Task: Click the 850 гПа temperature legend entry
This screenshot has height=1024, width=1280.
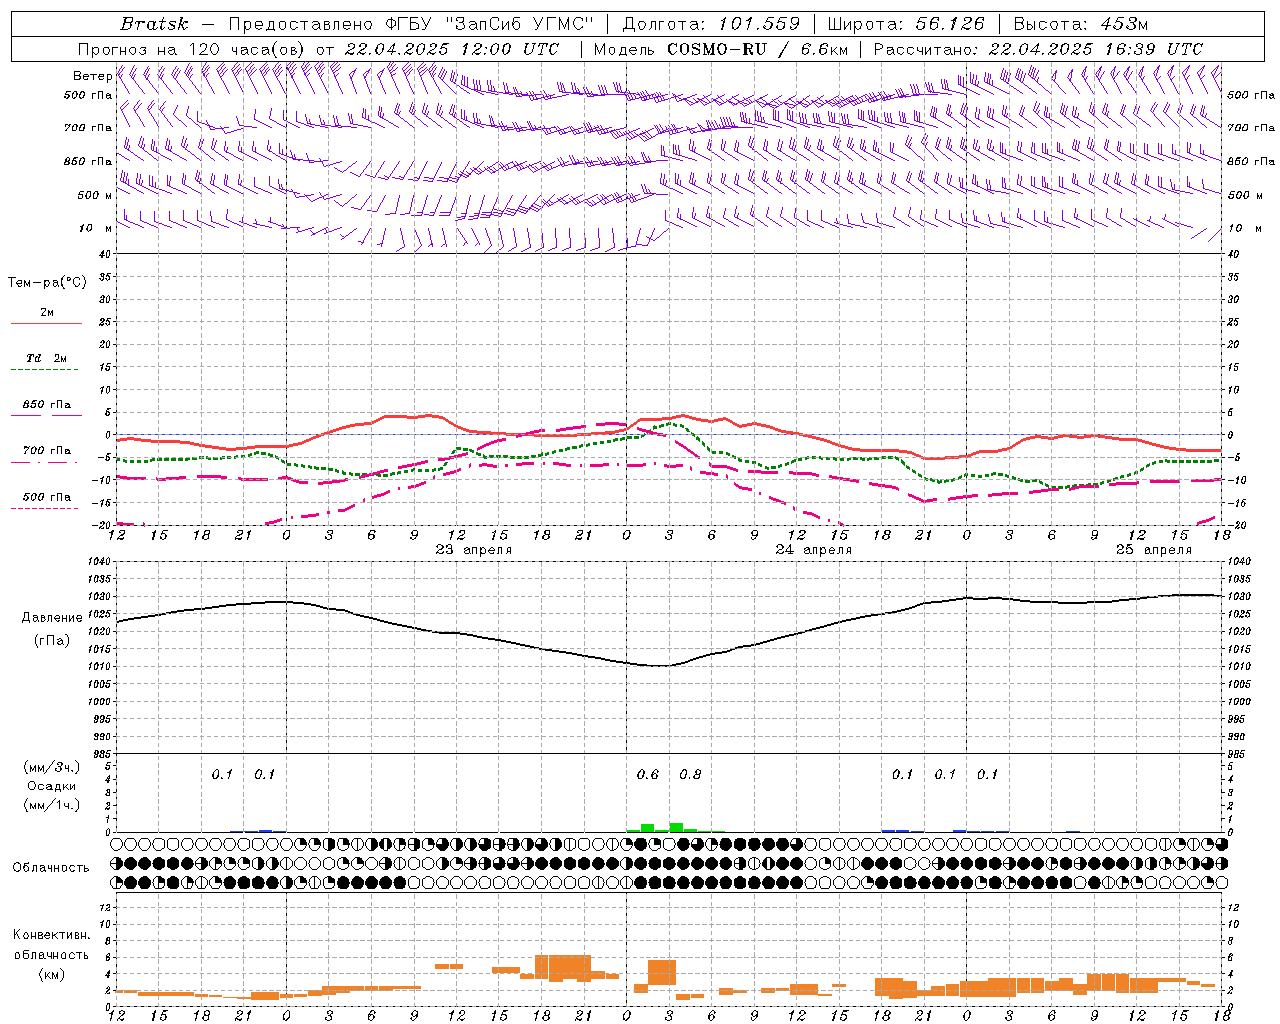Action: tap(47, 405)
